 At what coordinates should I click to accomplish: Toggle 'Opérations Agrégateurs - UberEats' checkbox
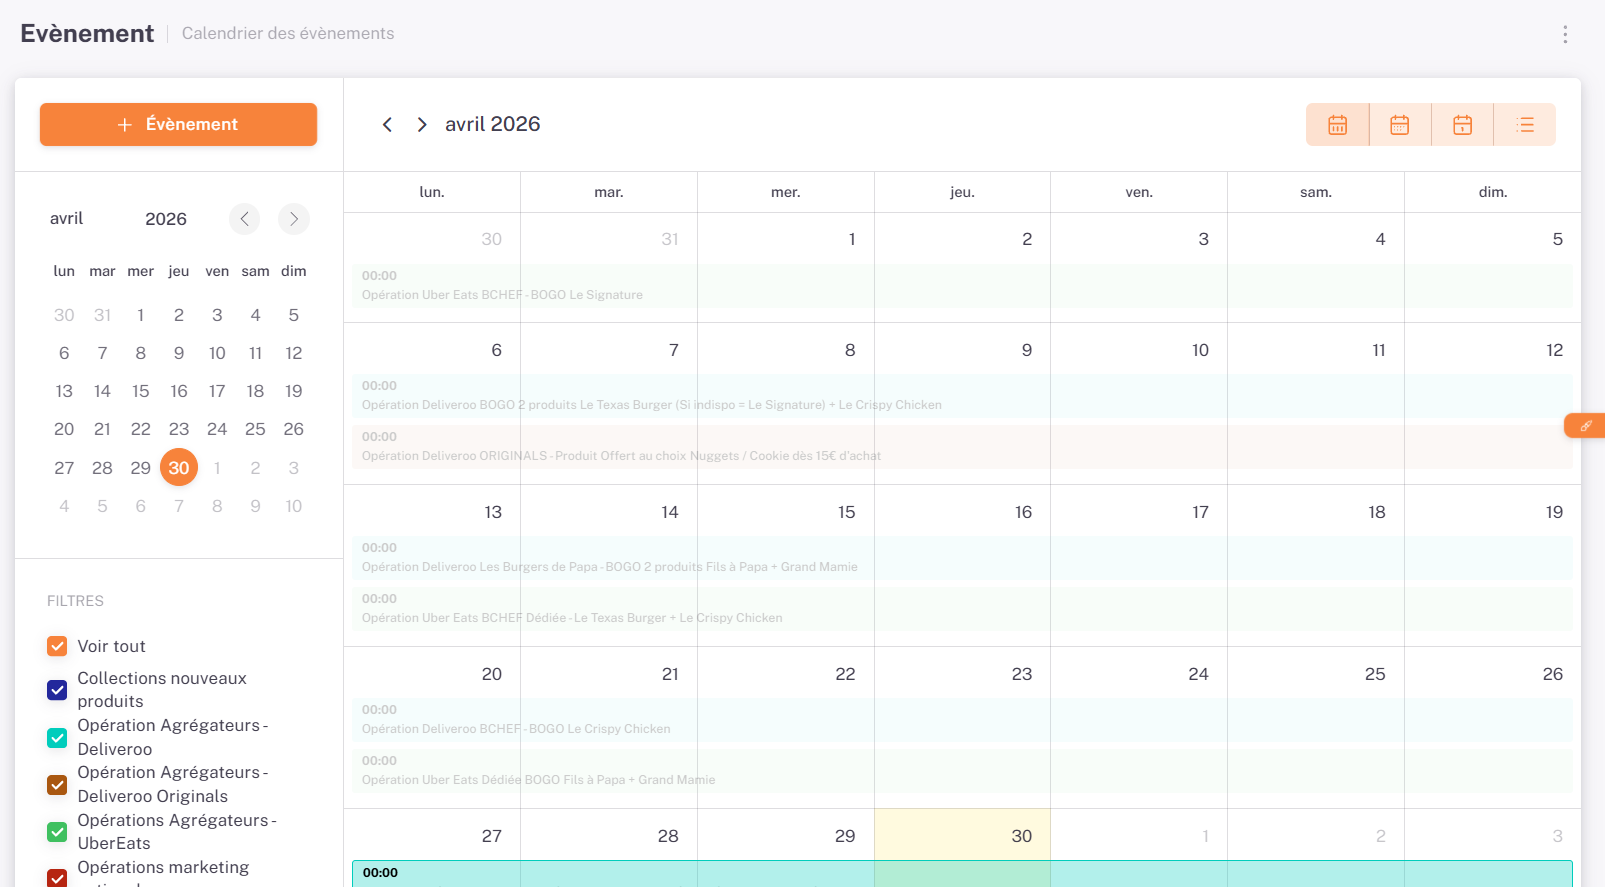click(57, 832)
